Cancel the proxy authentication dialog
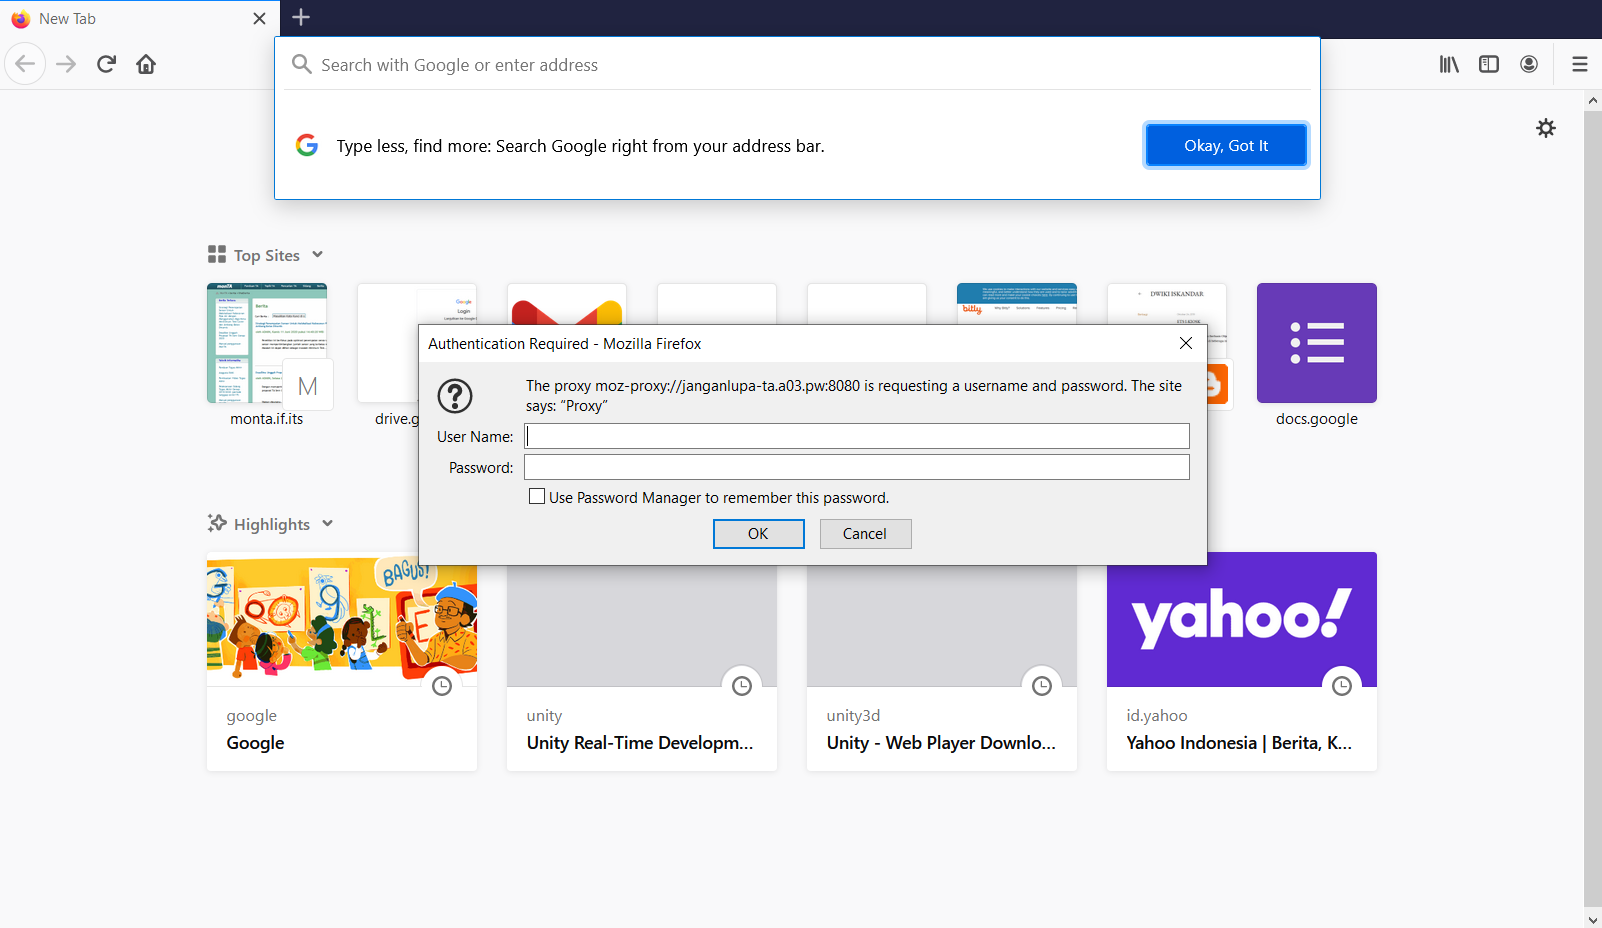 (x=865, y=534)
